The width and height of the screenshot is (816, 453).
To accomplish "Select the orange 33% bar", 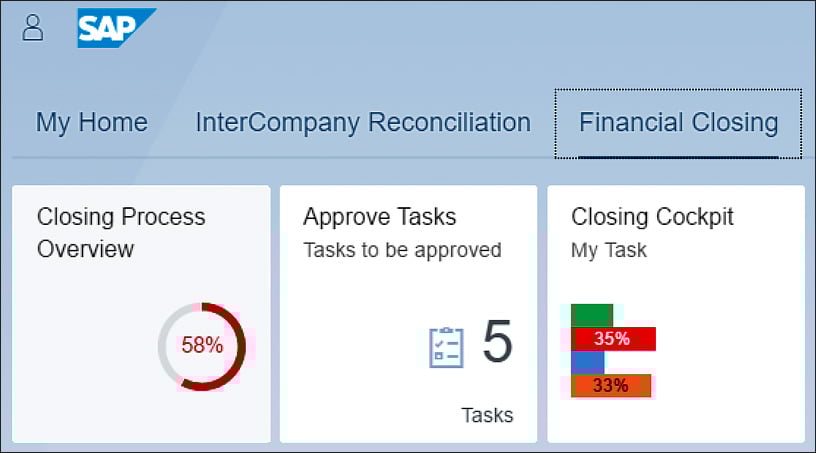I will 611,386.
